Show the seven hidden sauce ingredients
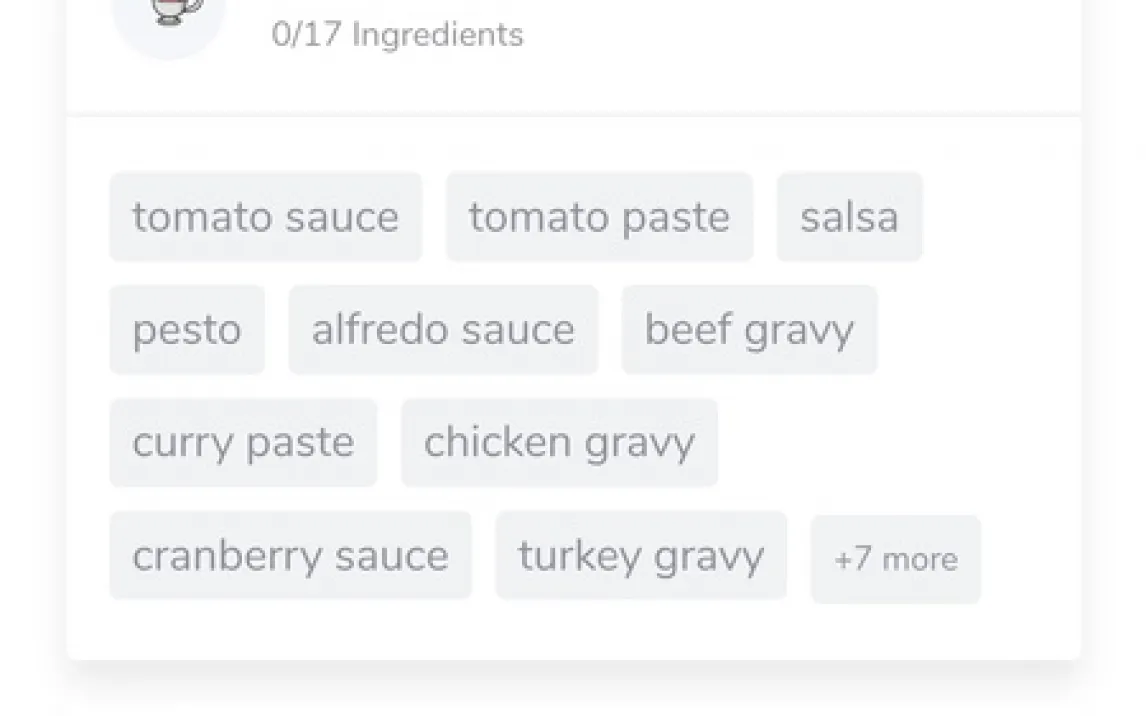 pyautogui.click(x=895, y=559)
